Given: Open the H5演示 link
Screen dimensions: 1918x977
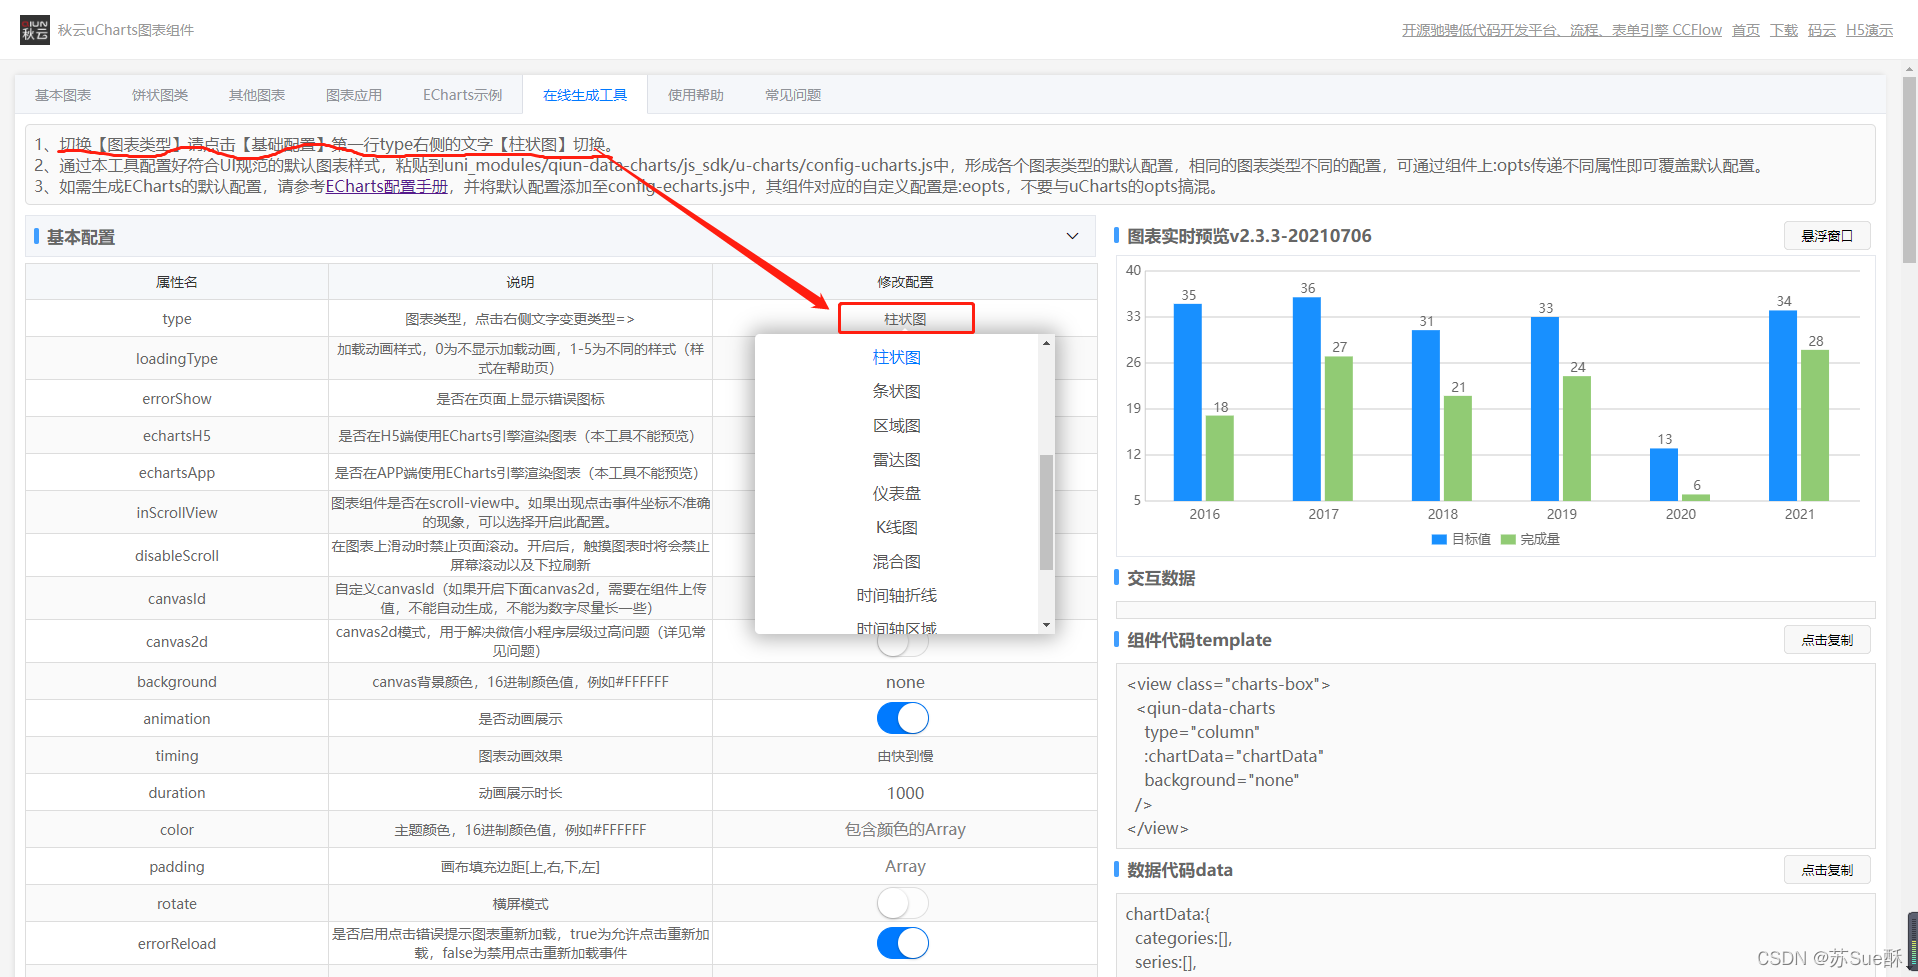Looking at the screenshot, I should tap(1869, 30).
